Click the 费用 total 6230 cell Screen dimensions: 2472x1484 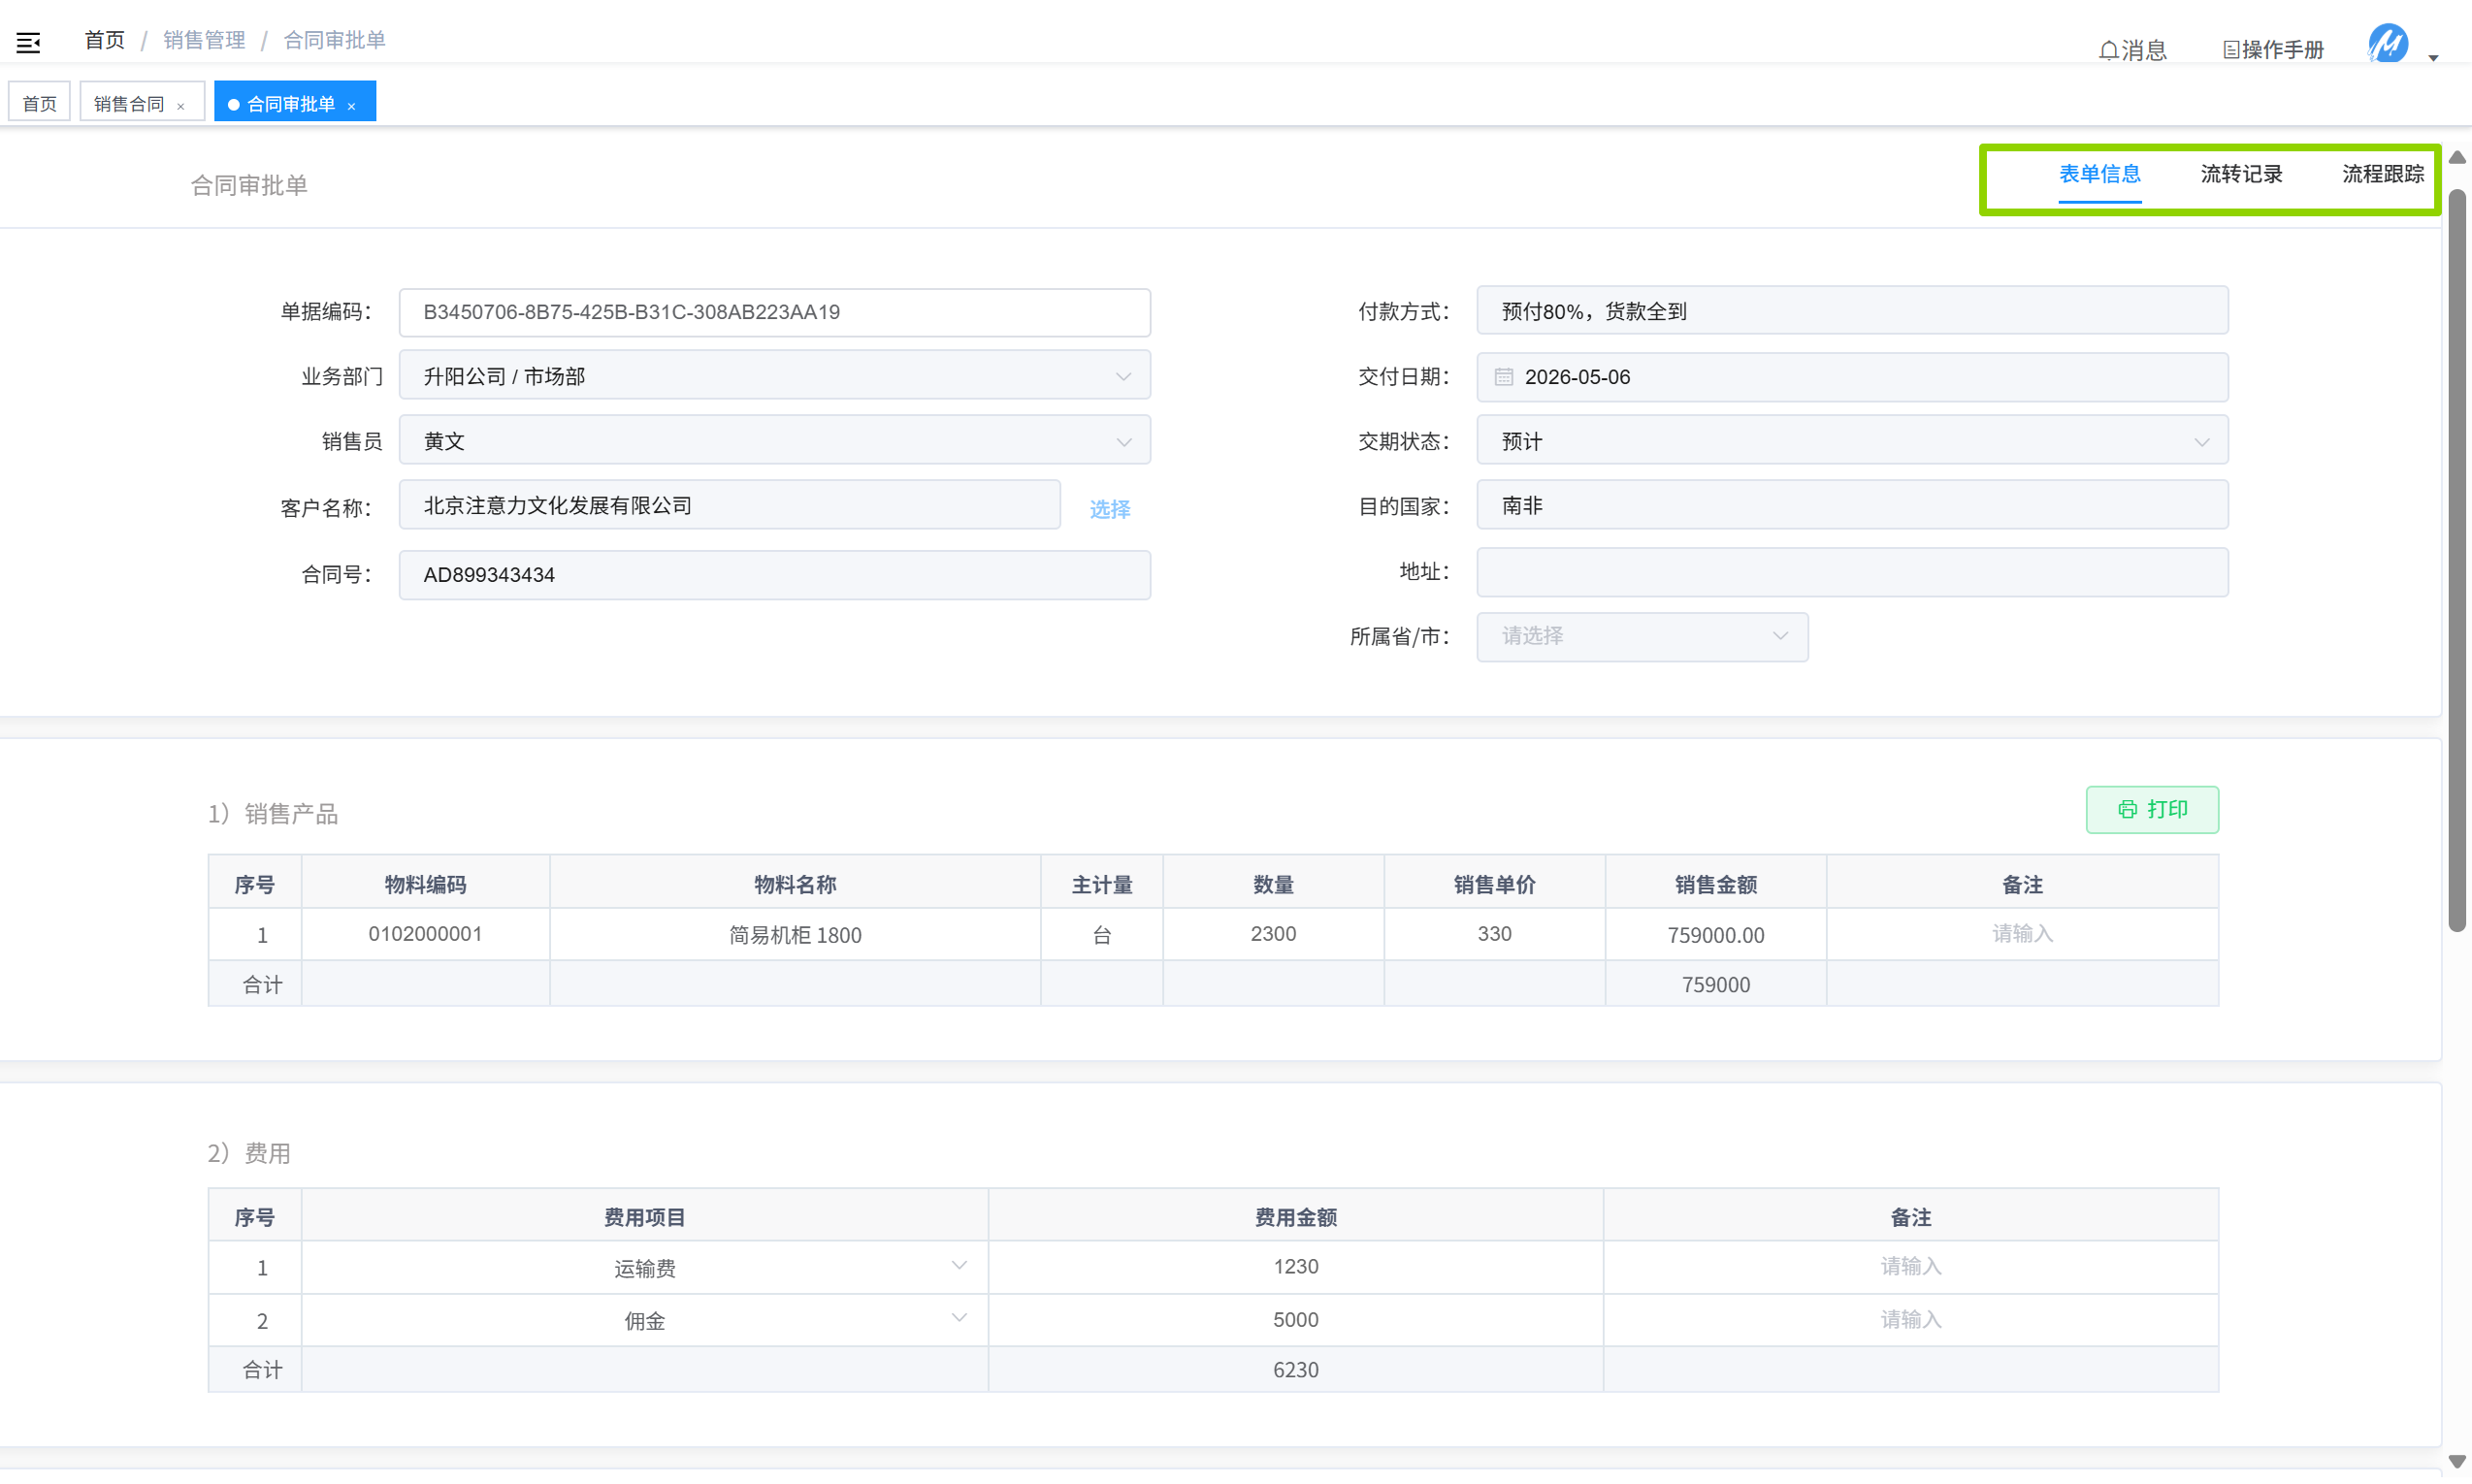click(x=1295, y=1370)
